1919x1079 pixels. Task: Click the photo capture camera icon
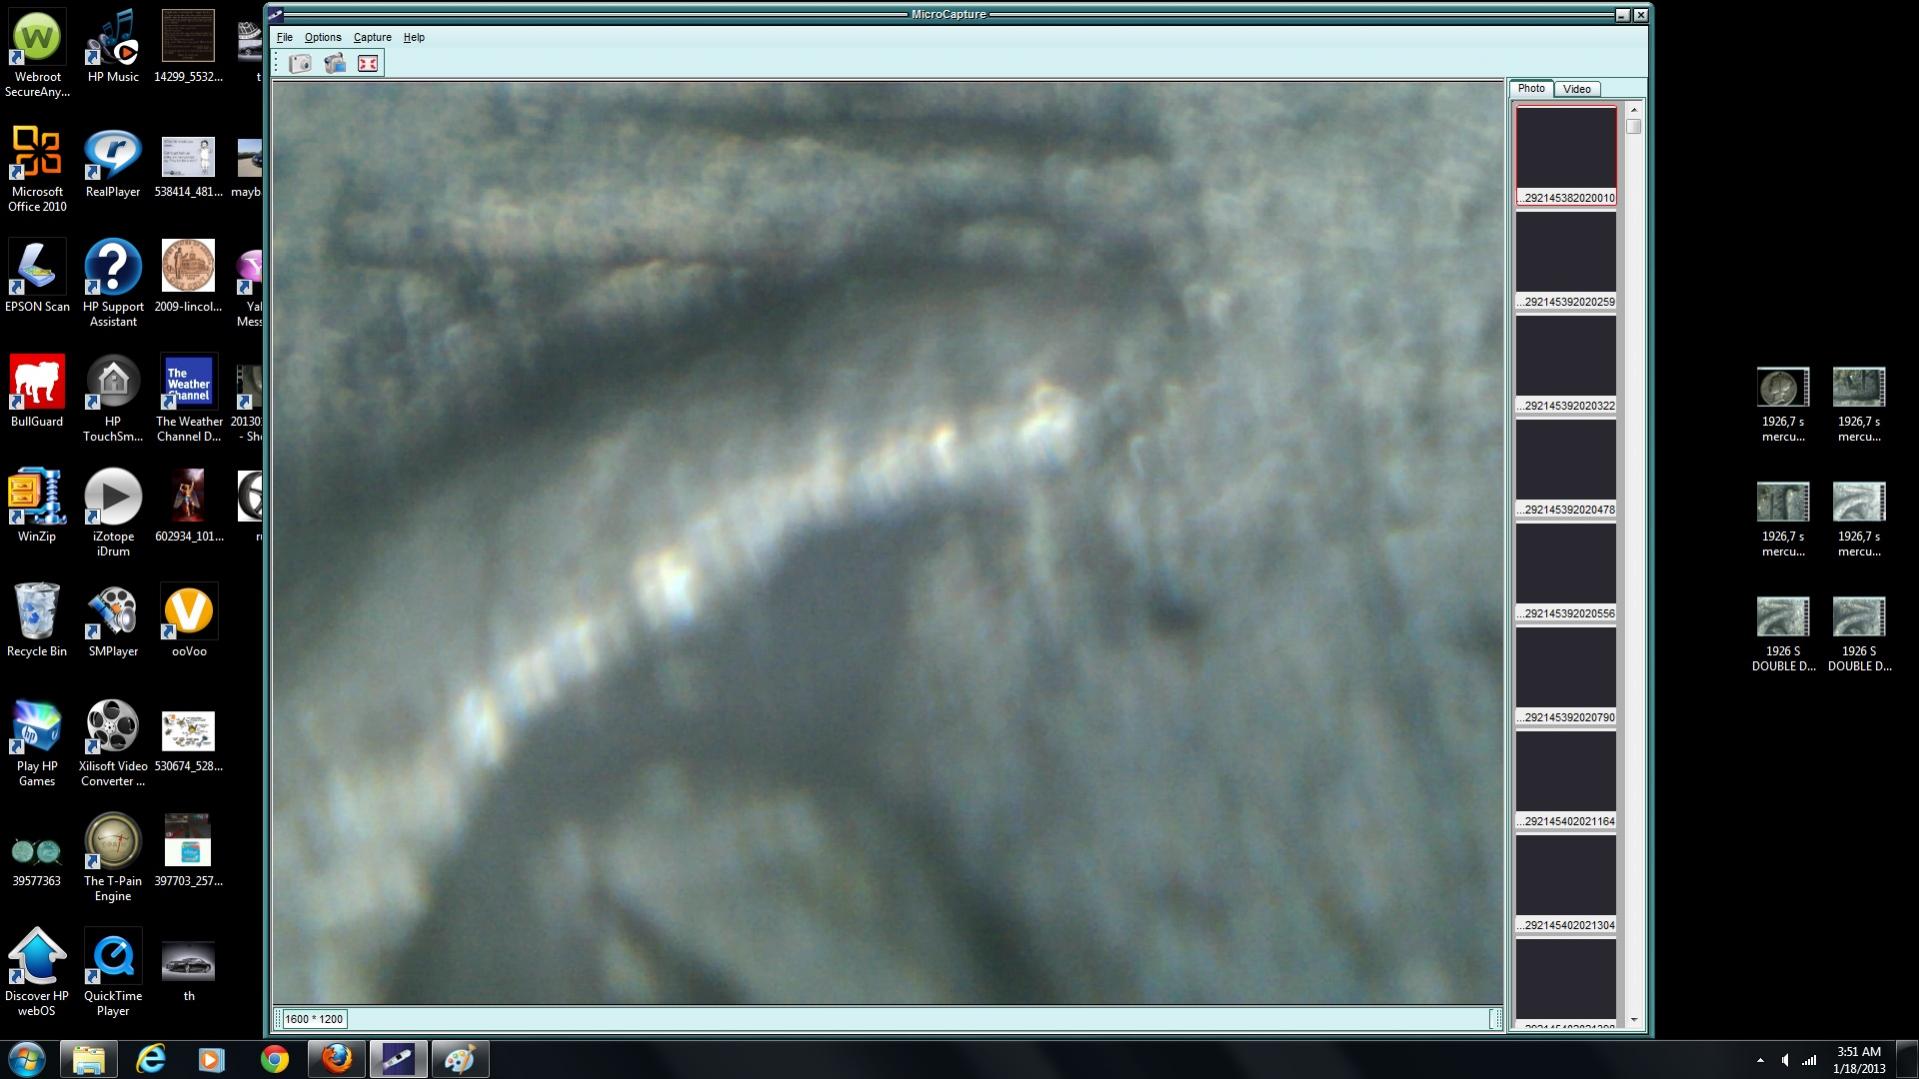pos(300,64)
